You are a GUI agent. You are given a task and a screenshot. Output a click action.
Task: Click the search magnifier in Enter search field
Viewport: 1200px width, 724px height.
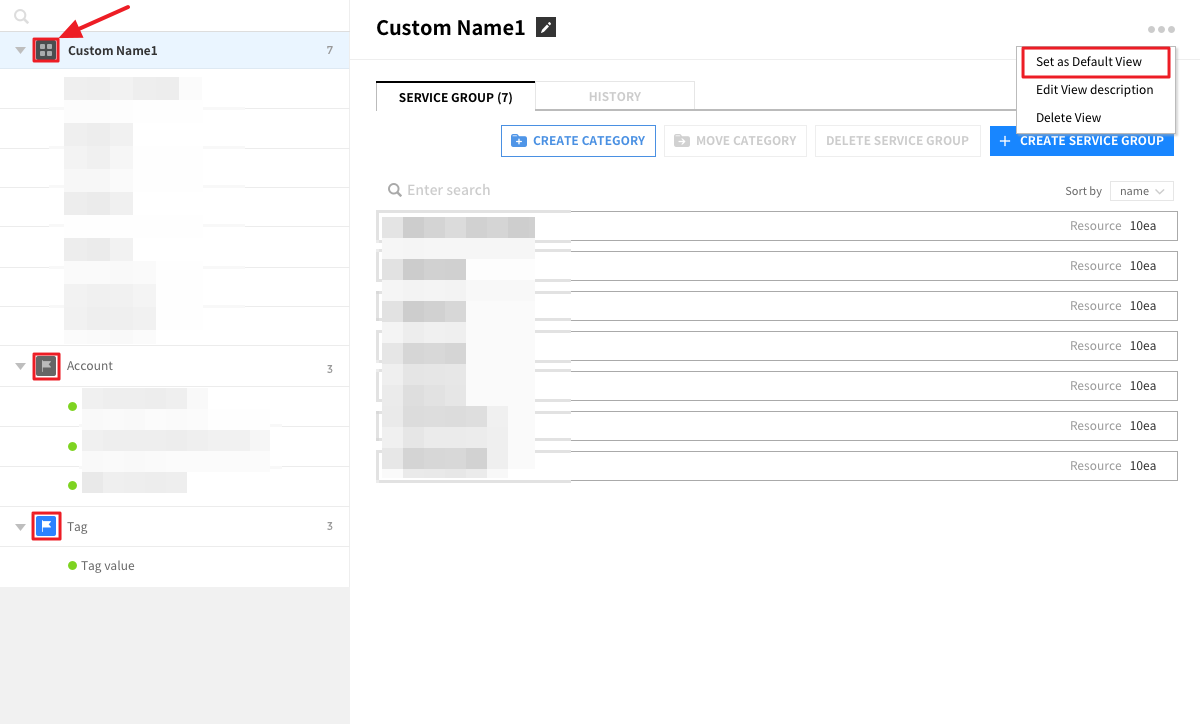point(395,190)
